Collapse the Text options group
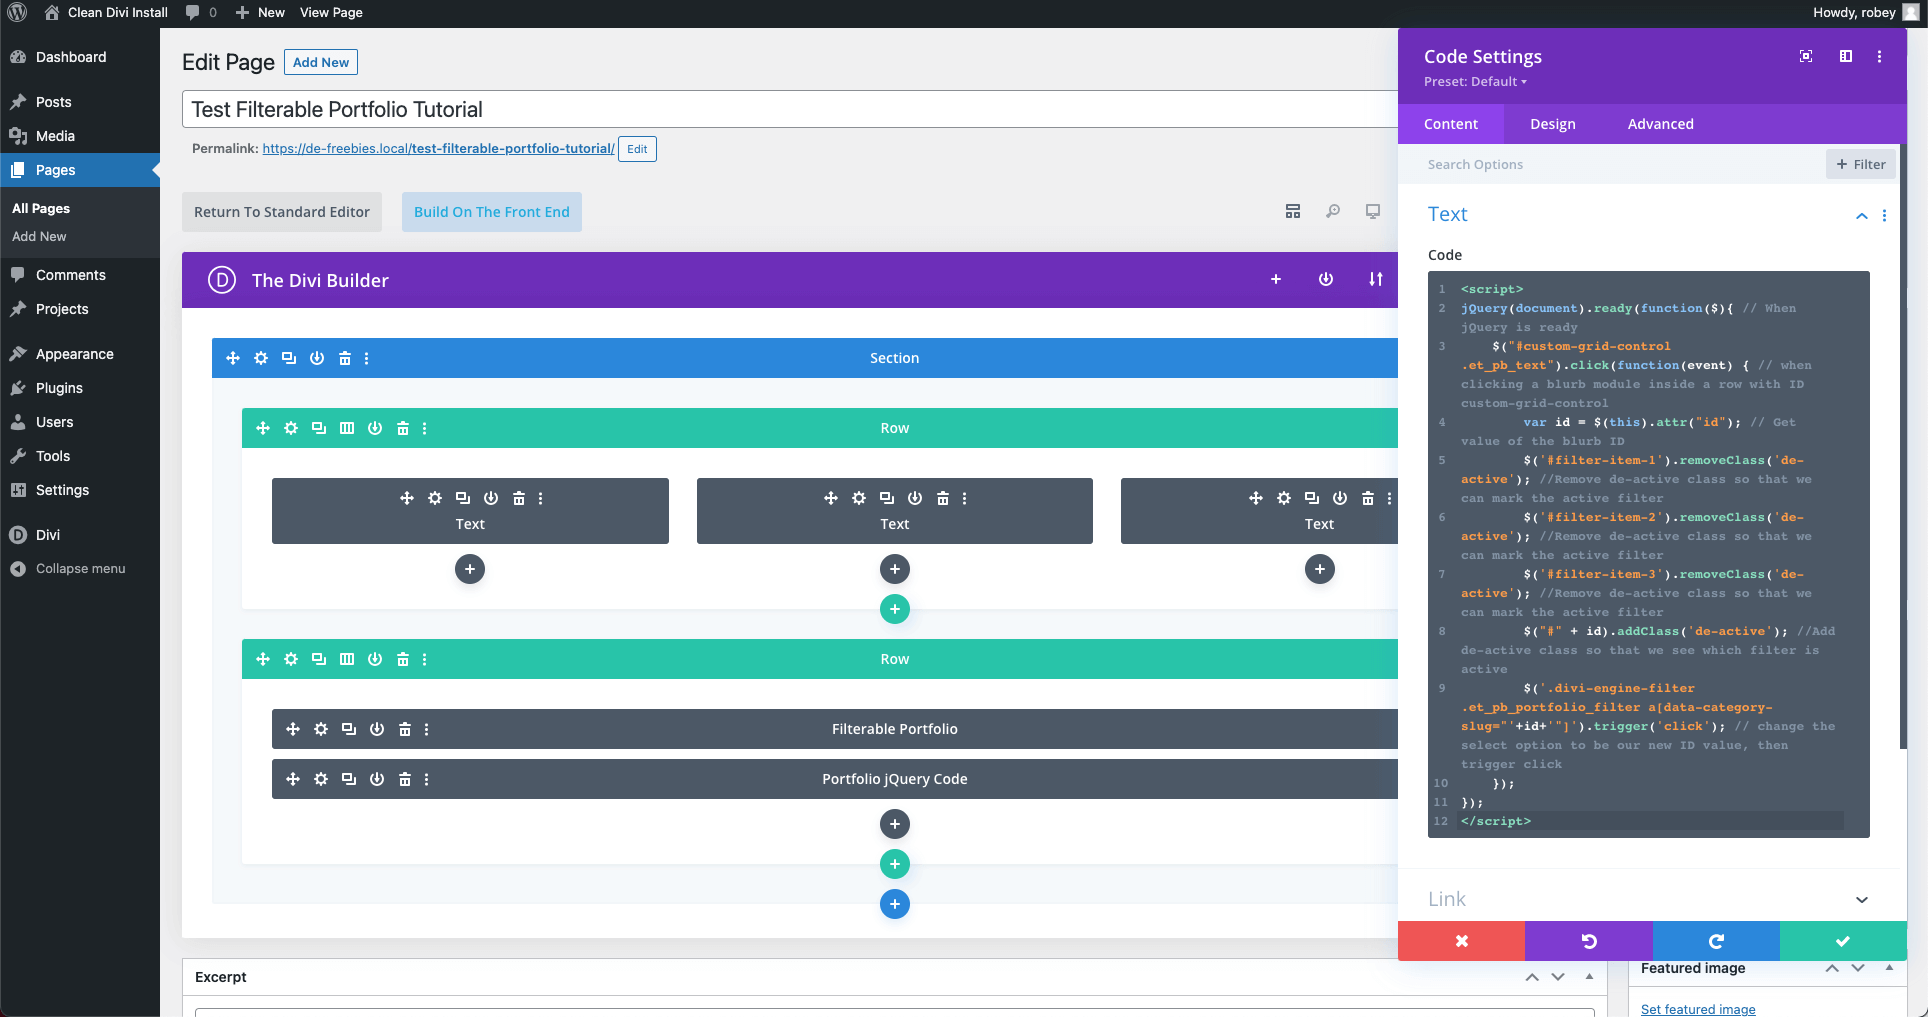1928x1017 pixels. (x=1862, y=216)
